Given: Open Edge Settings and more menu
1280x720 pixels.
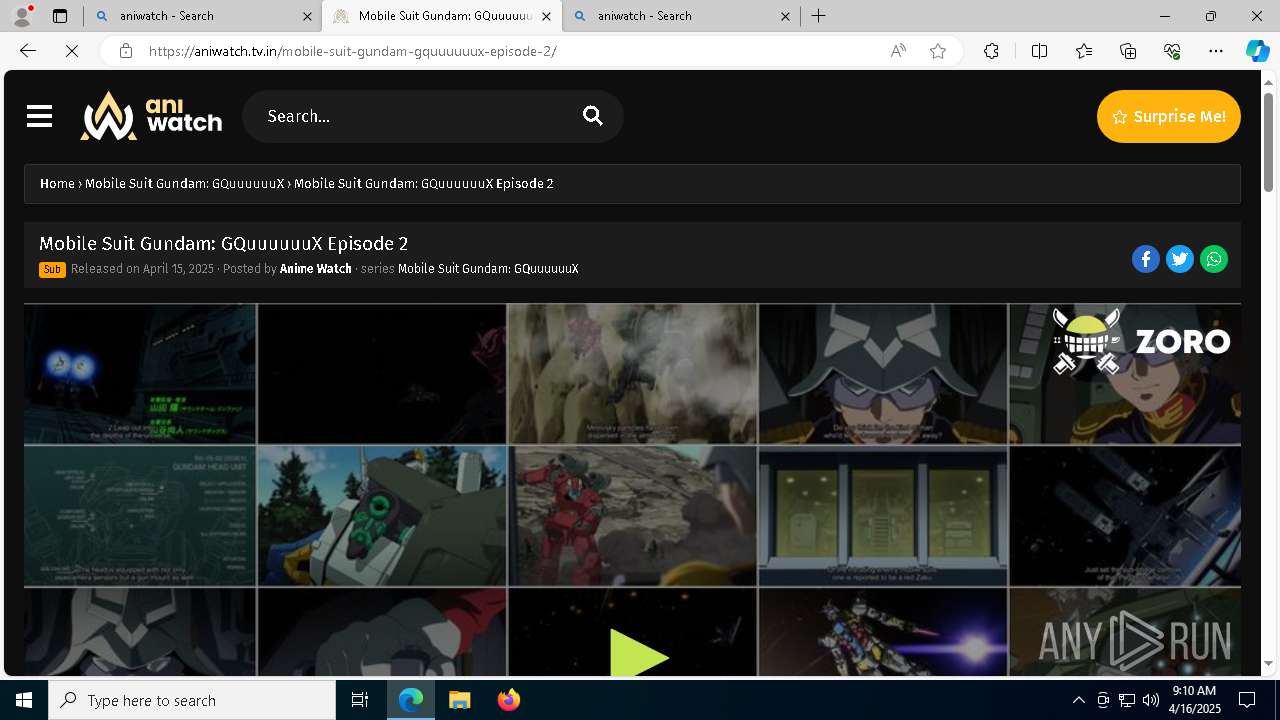Looking at the screenshot, I should tap(1216, 51).
